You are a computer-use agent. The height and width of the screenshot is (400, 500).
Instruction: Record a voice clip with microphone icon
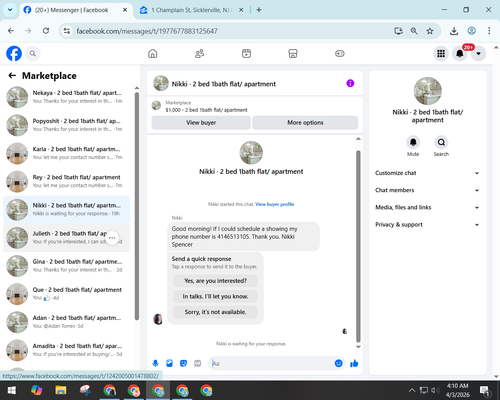pyautogui.click(x=155, y=363)
